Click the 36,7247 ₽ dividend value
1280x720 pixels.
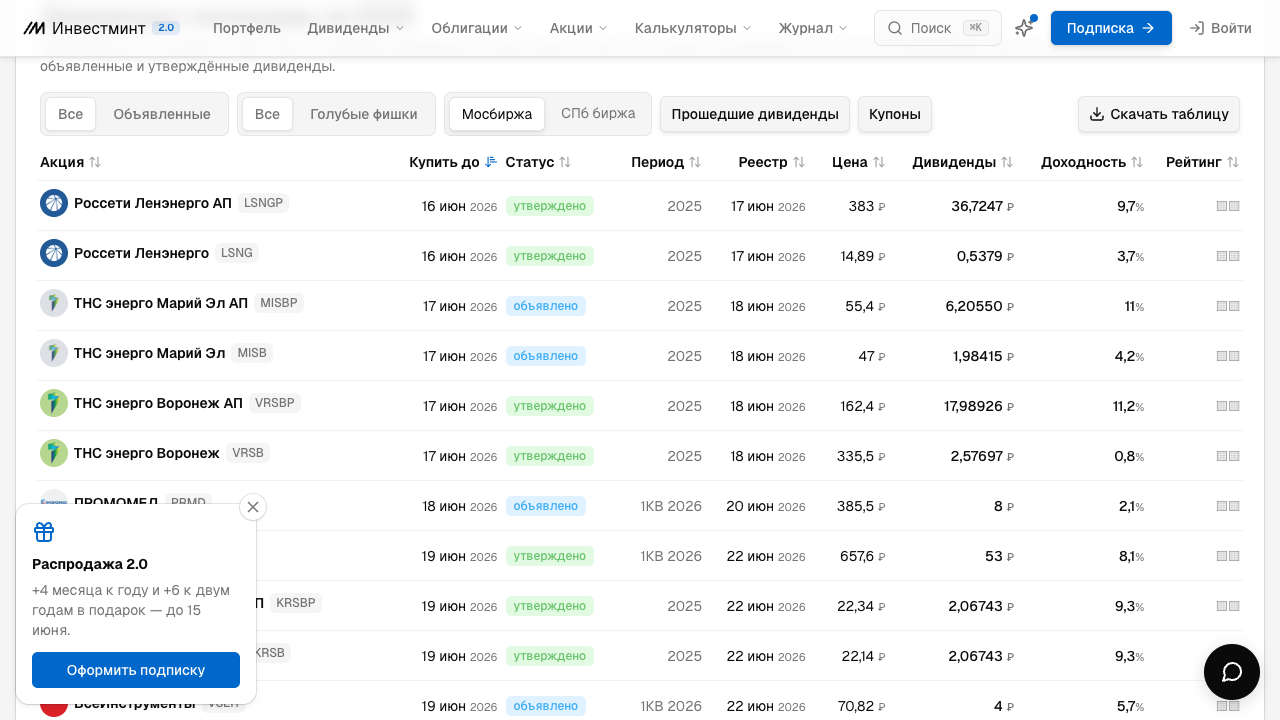click(x=983, y=206)
